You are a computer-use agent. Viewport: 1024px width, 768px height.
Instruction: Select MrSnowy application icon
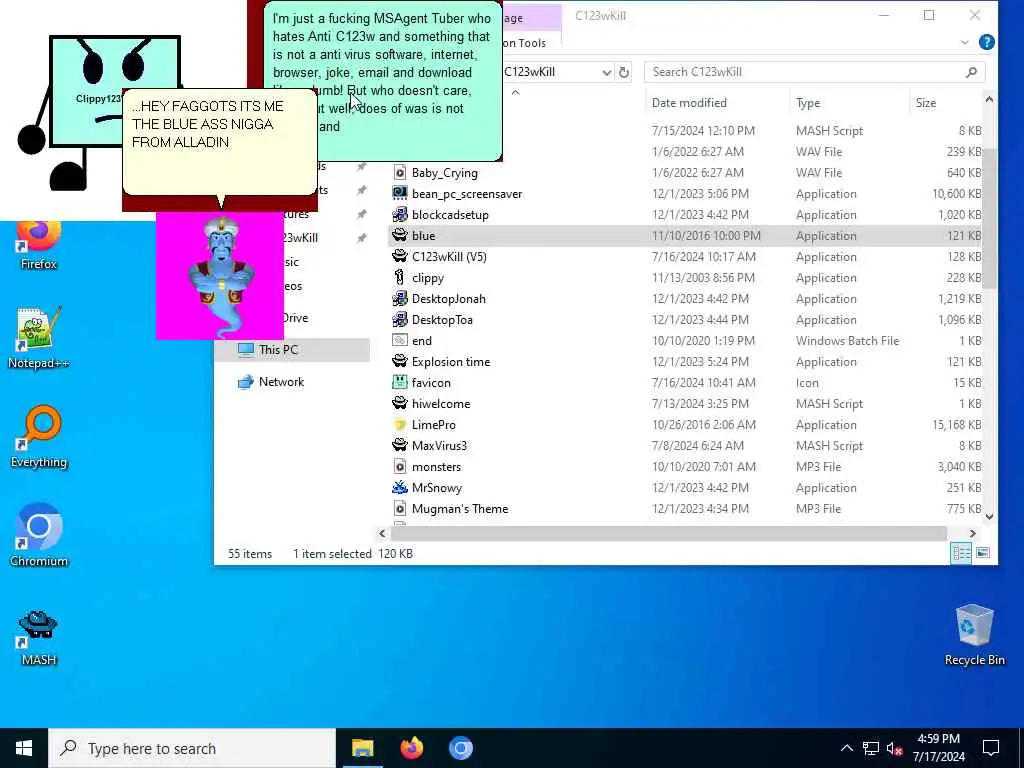click(x=400, y=487)
